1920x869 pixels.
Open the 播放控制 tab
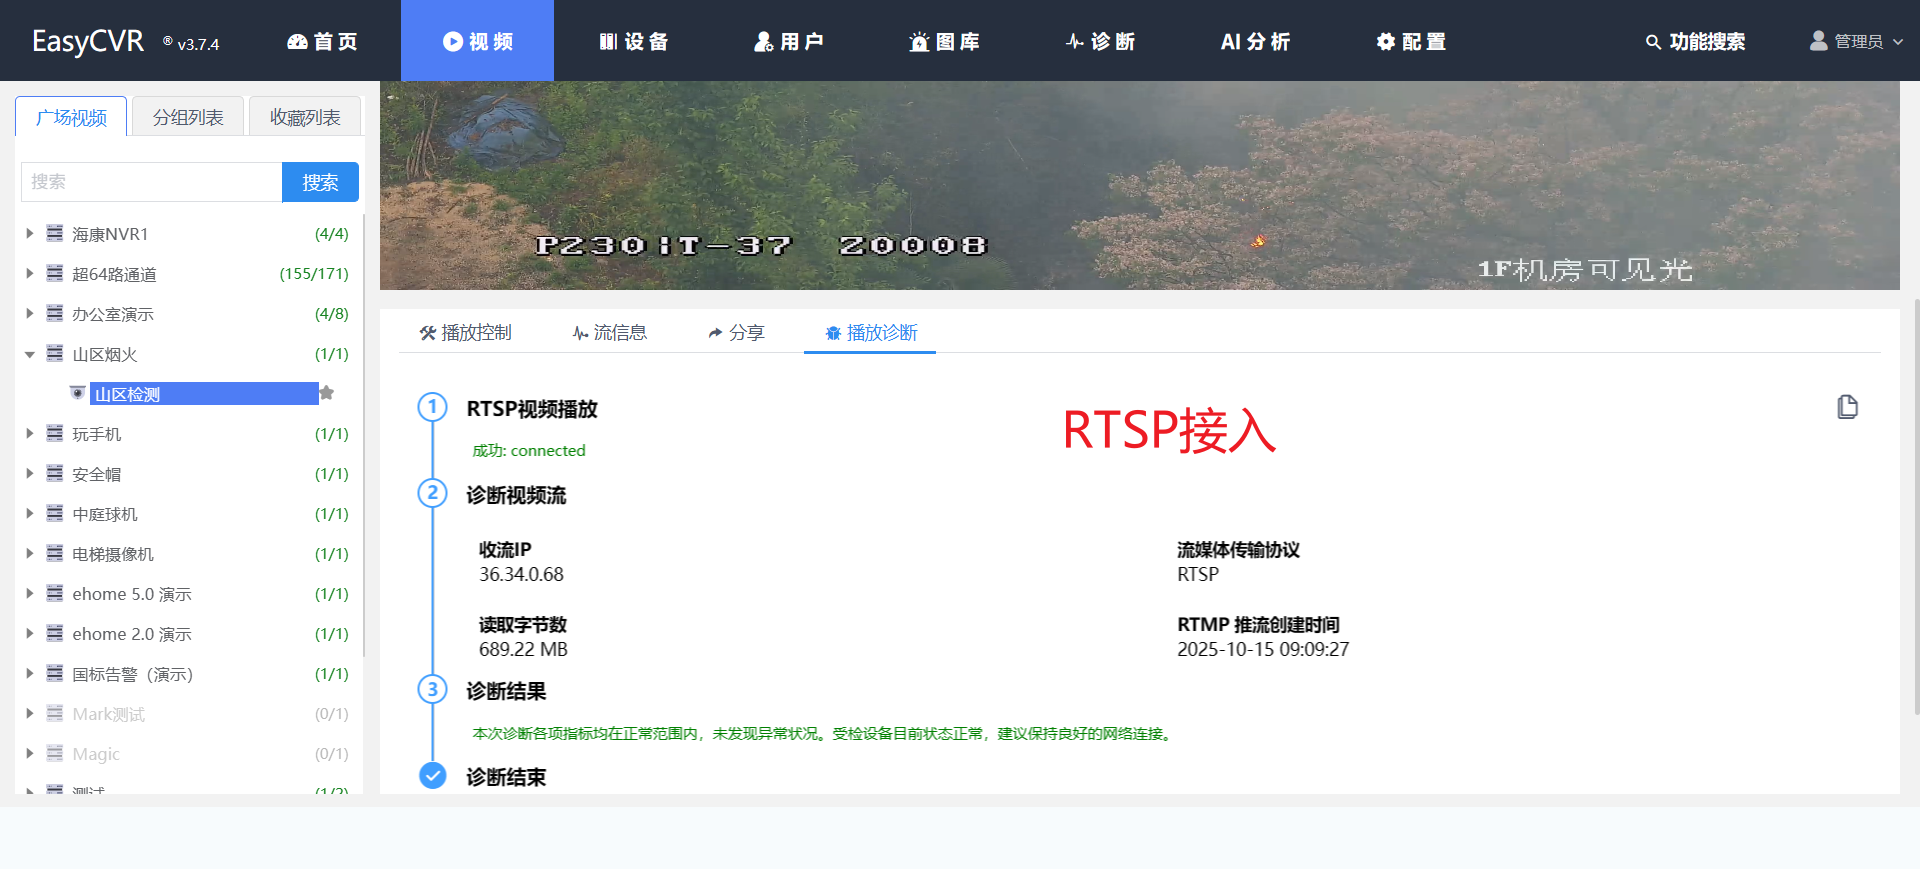465,333
